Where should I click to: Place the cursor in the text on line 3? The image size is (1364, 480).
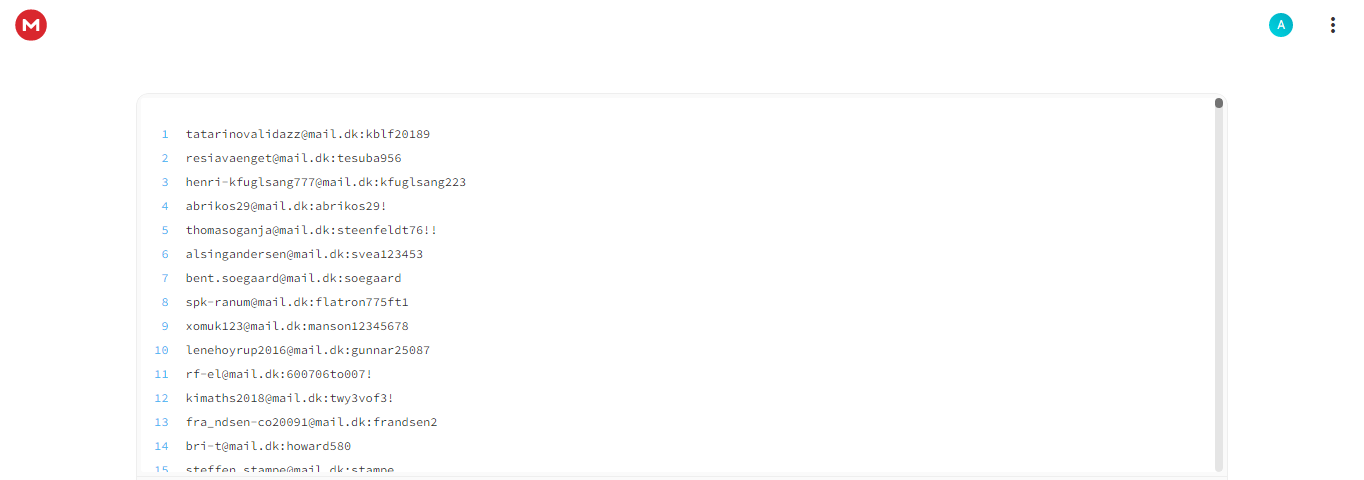pyautogui.click(x=326, y=182)
